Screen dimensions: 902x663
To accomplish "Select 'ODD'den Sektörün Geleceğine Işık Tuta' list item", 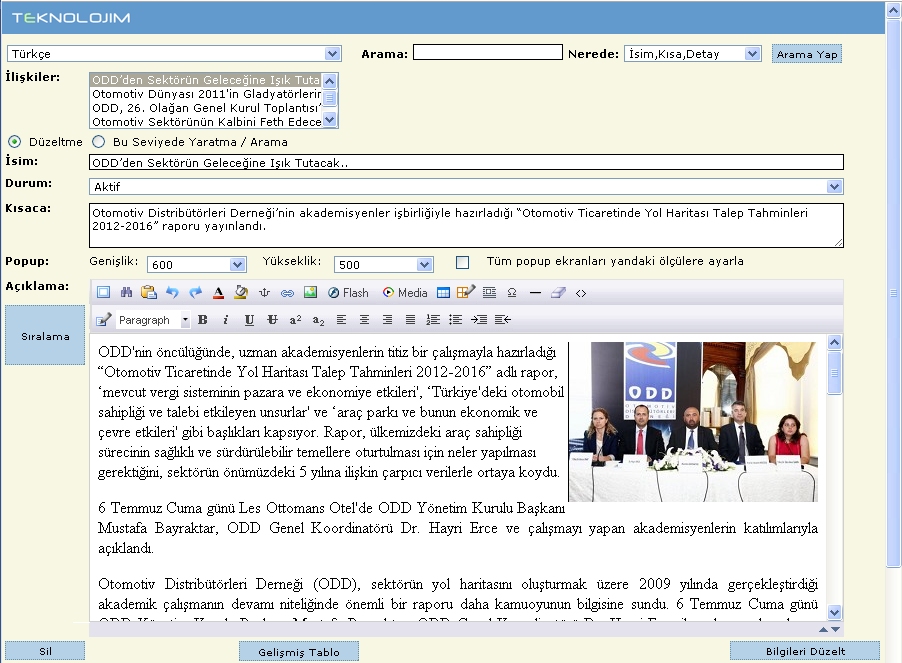I will coord(206,80).
